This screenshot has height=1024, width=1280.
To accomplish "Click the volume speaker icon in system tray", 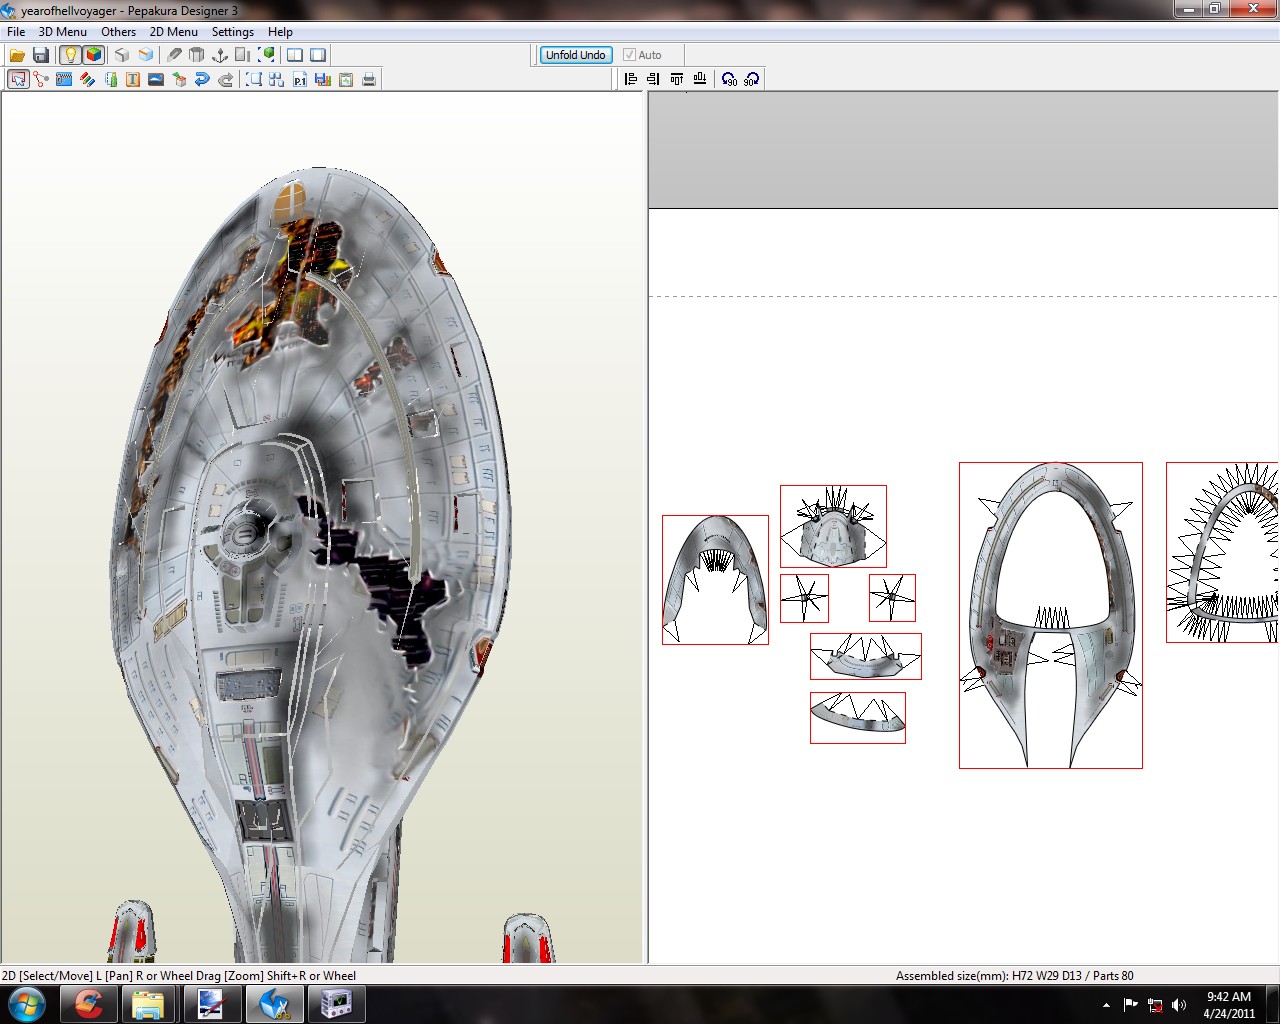I will pyautogui.click(x=1179, y=1005).
